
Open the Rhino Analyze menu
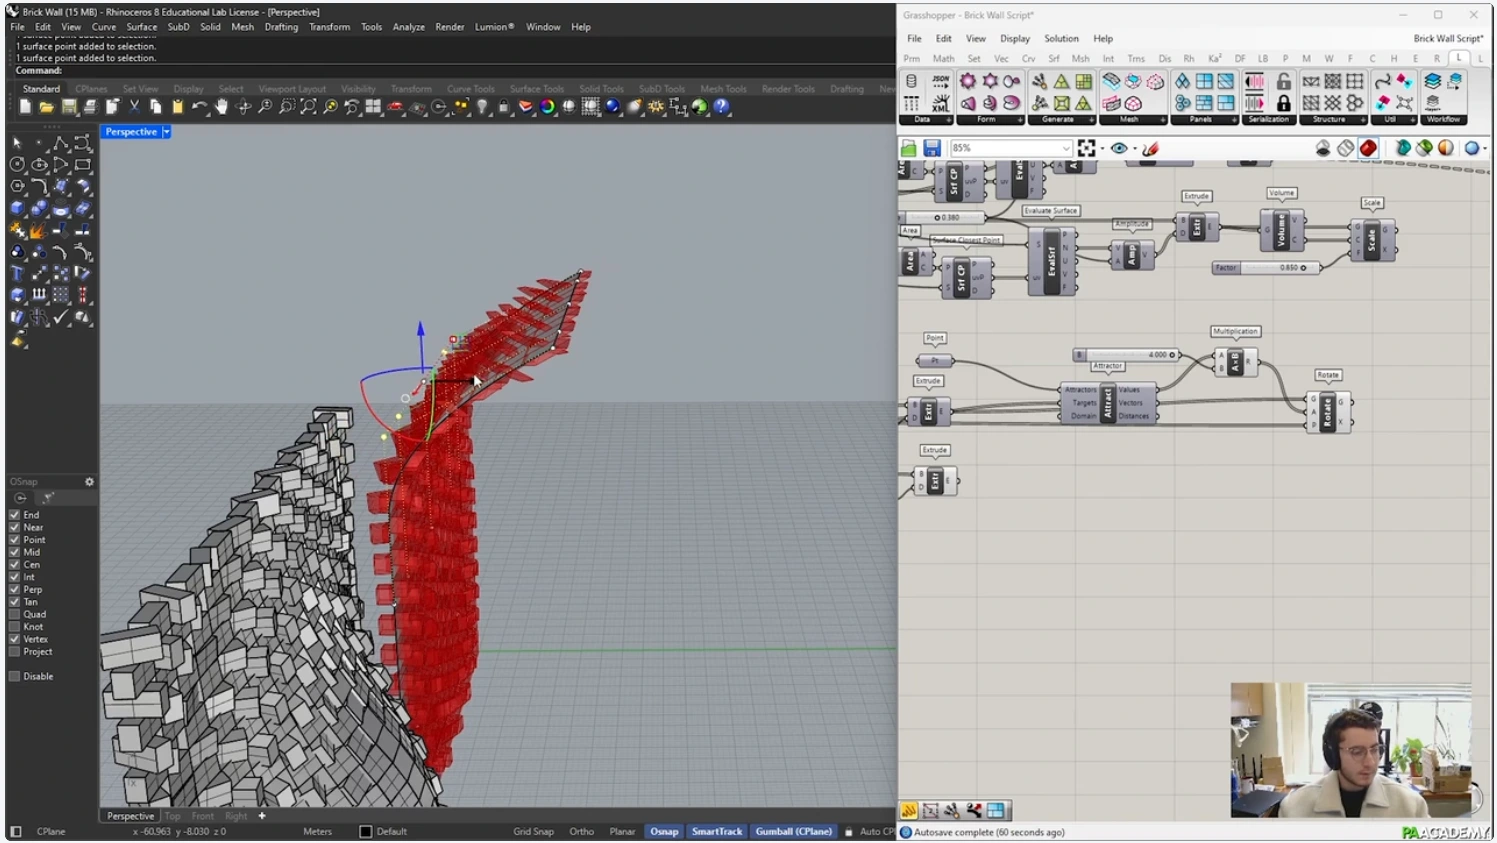pos(408,27)
